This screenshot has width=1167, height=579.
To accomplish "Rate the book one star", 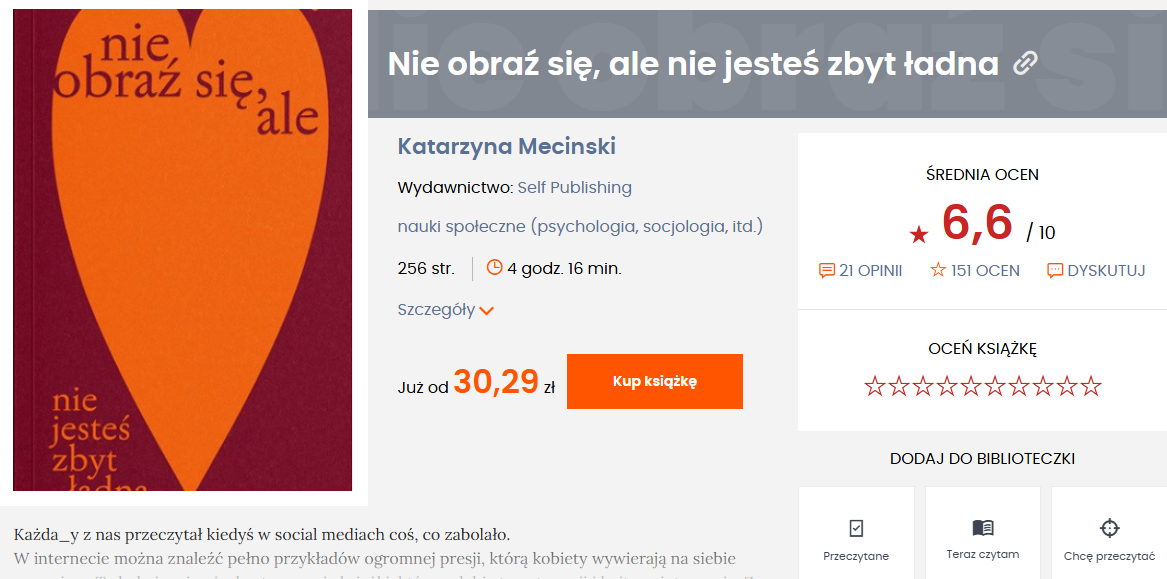I will click(875, 386).
